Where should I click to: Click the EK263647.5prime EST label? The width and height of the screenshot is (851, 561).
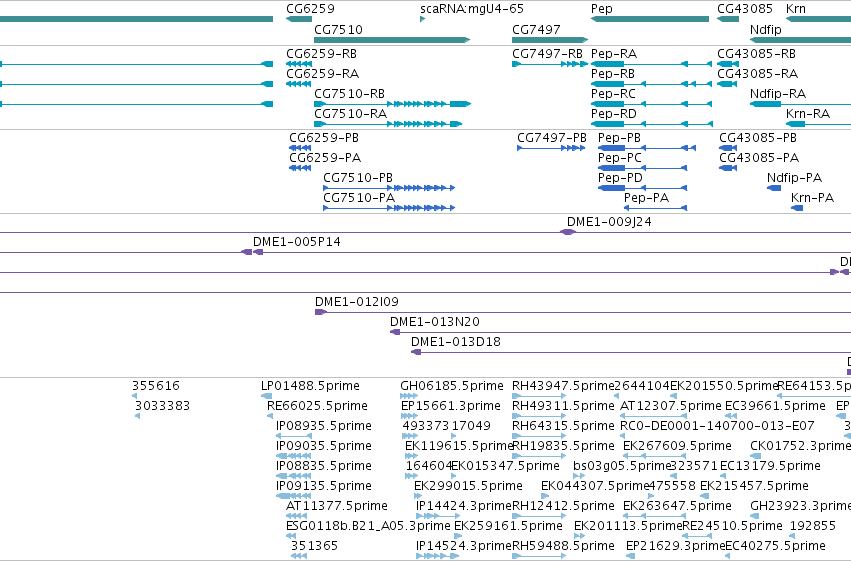[x=677, y=506]
